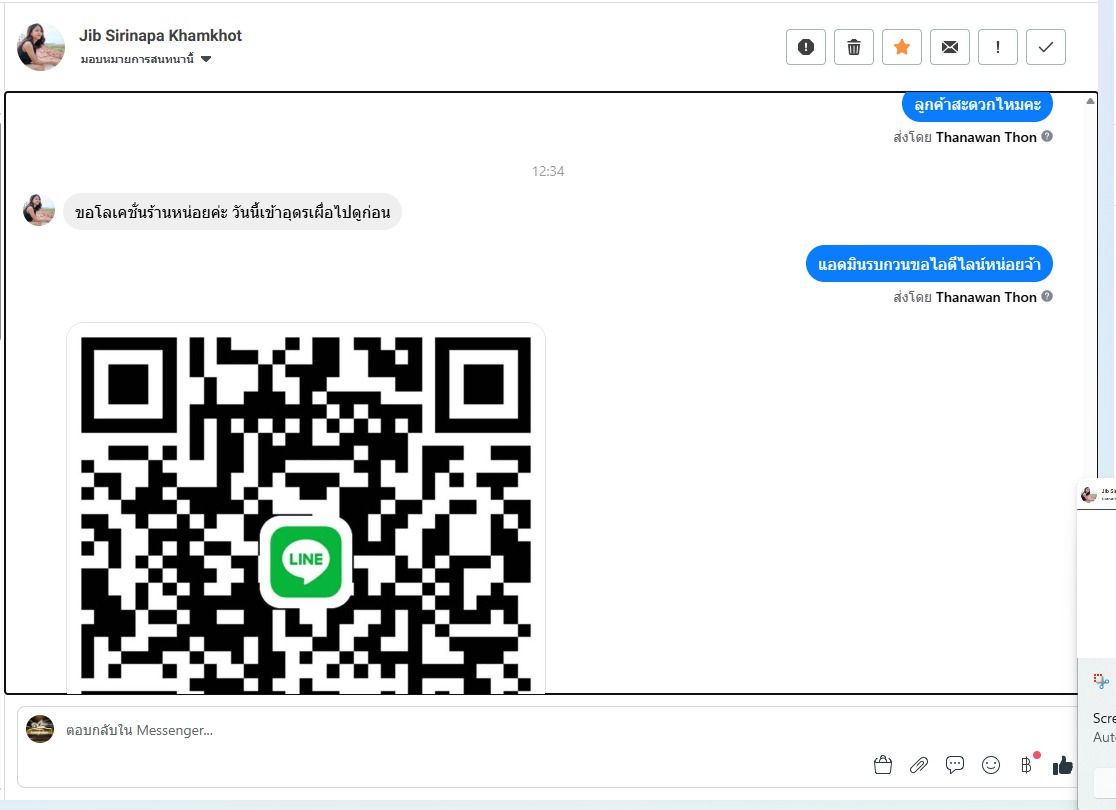Click the page avatar beside the reply box
The image size is (1116, 810).
pyautogui.click(x=40, y=729)
